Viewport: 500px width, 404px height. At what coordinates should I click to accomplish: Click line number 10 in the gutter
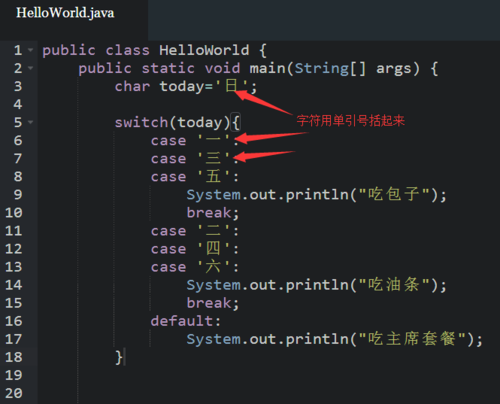pyautogui.click(x=14, y=213)
